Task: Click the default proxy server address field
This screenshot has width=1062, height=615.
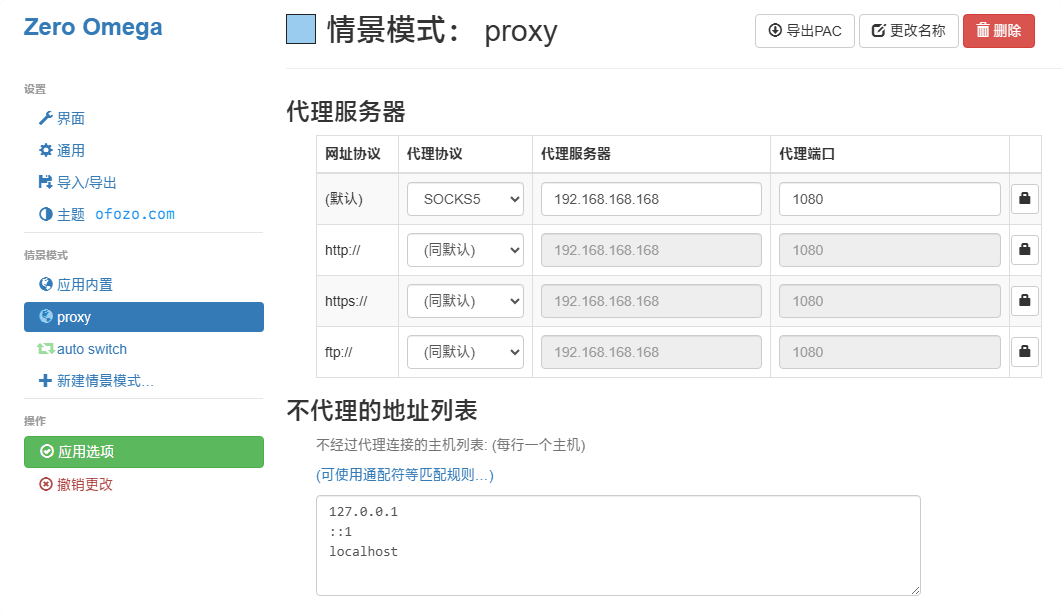Action: (651, 199)
